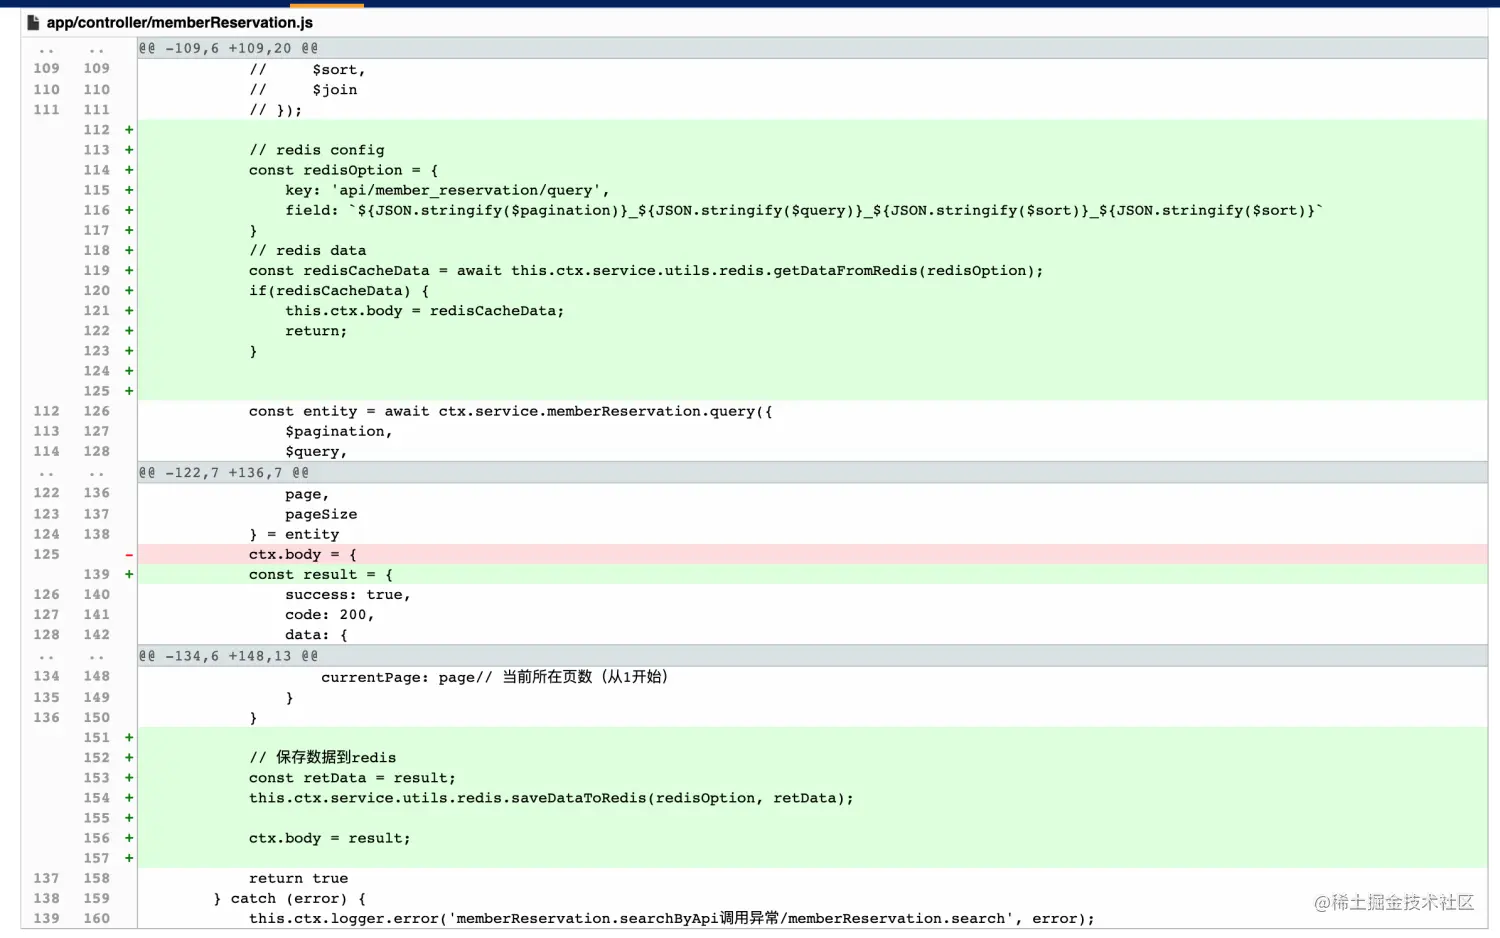Click the '// redis config' comment line

pyautogui.click(x=317, y=150)
